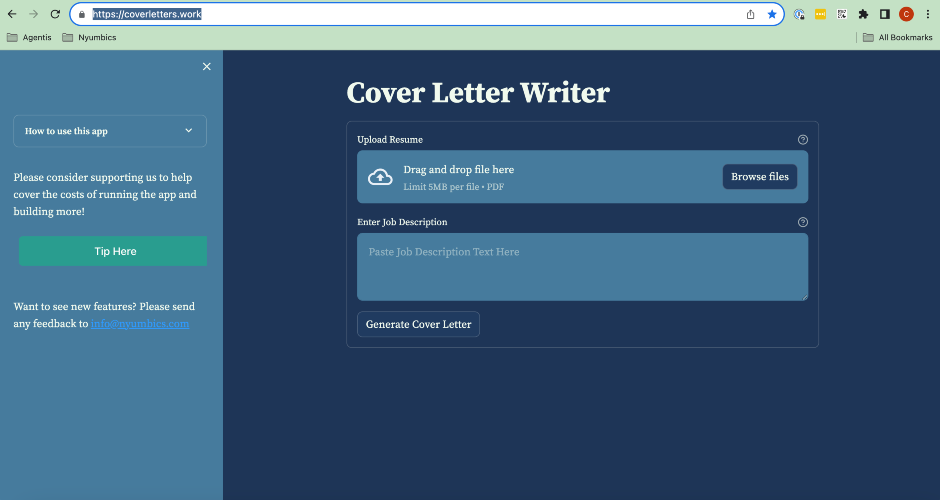Screen dimensions: 940x500
Task: Click the cloud upload icon
Action: coord(380,177)
